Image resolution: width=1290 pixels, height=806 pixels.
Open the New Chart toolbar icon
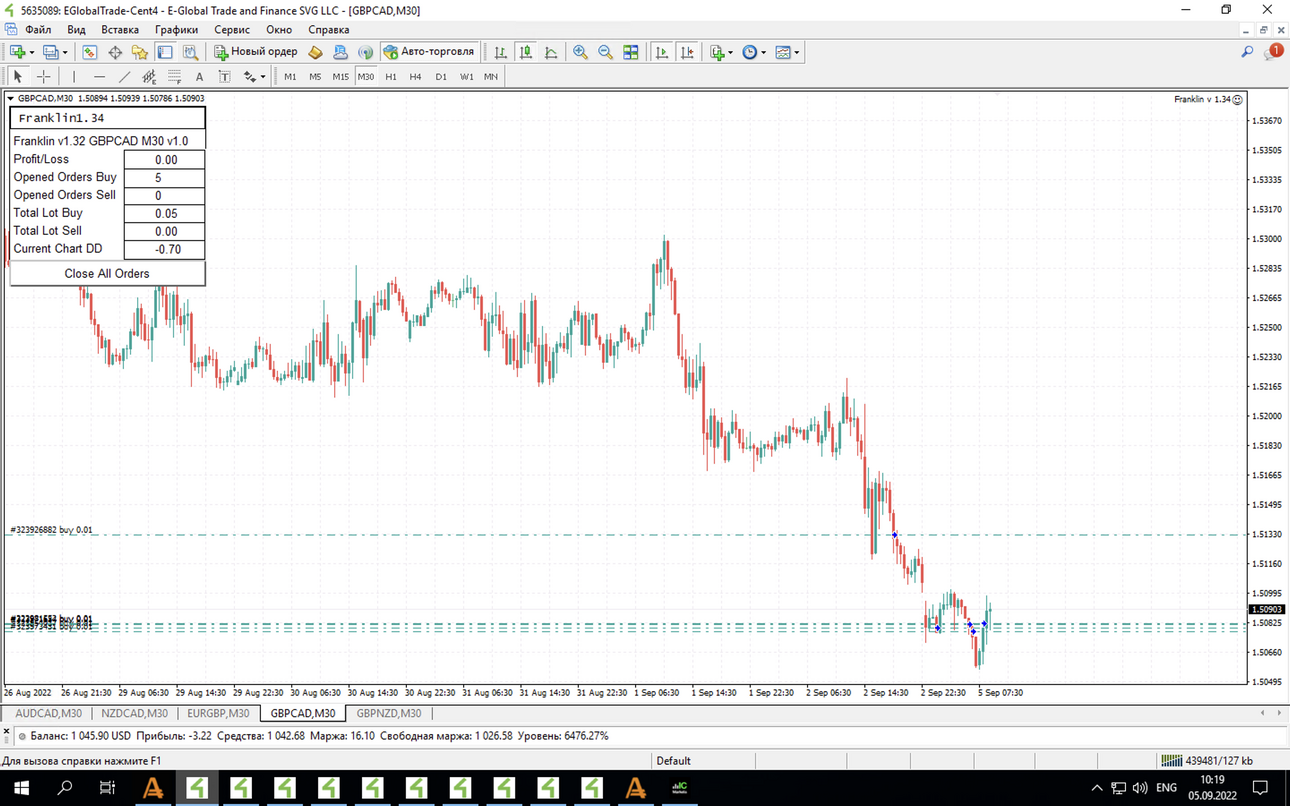pyautogui.click(x=18, y=52)
